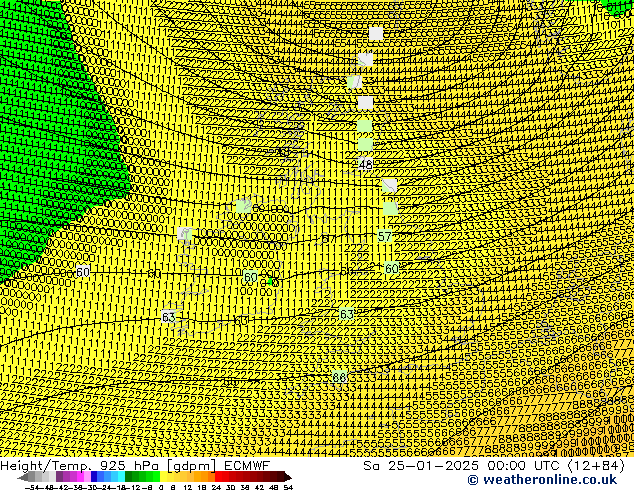
Task: Click the gray left arrow of color scale
Action: pos(23,477)
